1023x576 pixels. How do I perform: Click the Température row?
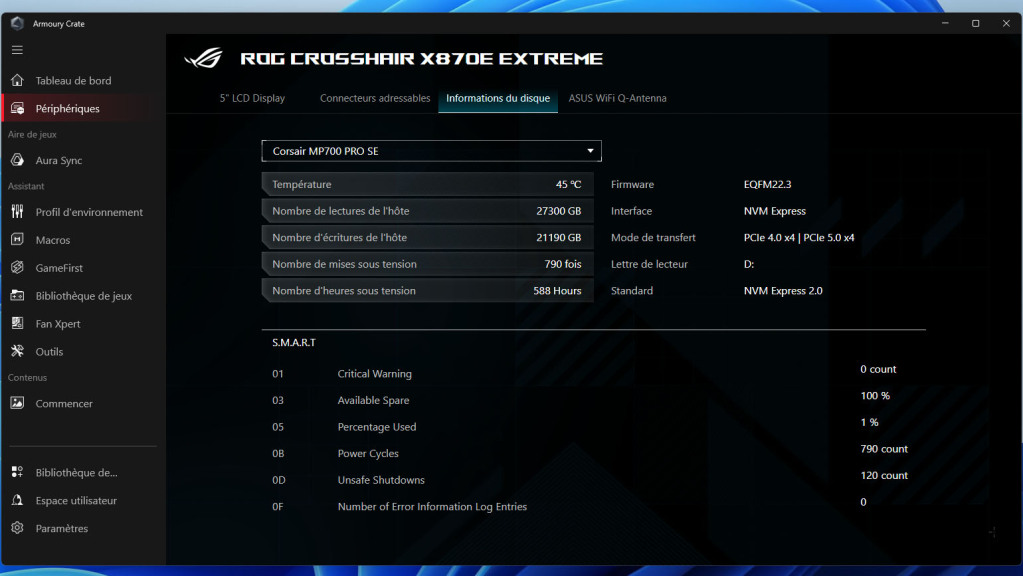(427, 184)
